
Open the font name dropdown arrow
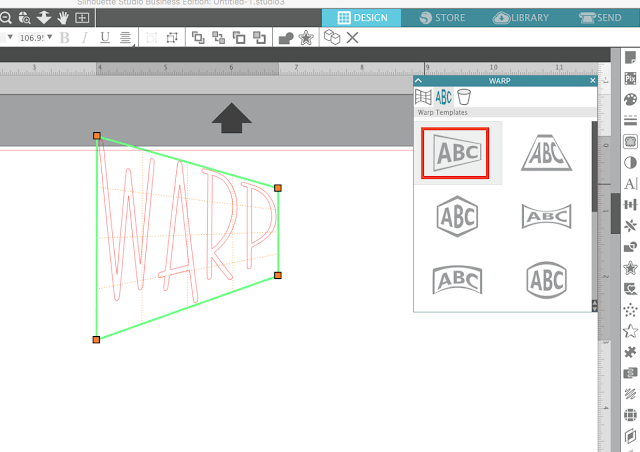[x=10, y=37]
